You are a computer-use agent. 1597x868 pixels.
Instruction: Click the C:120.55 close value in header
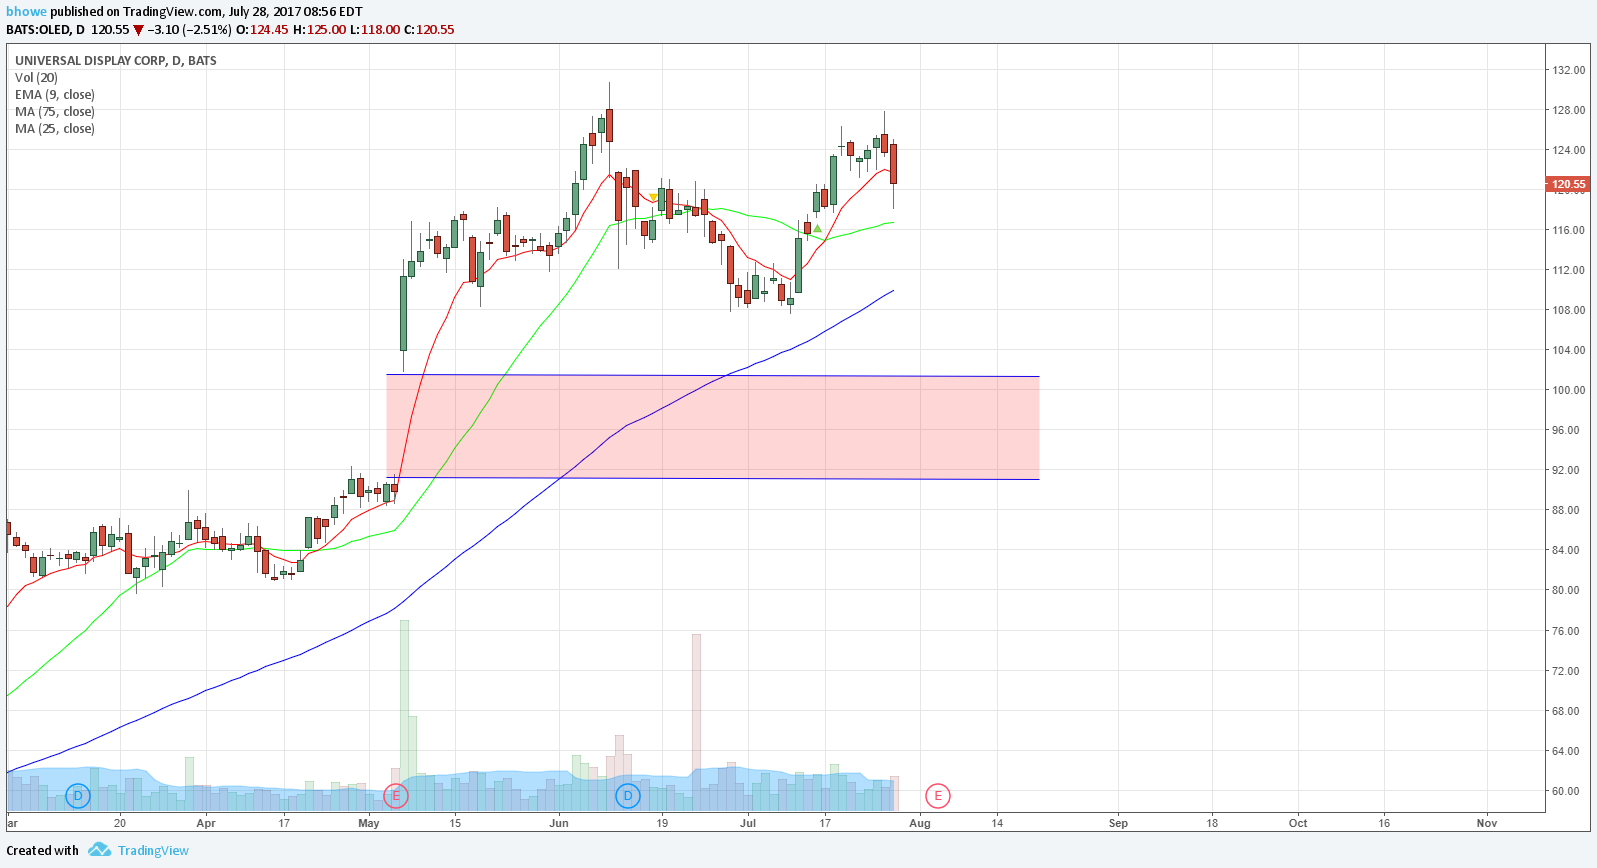click(x=429, y=30)
